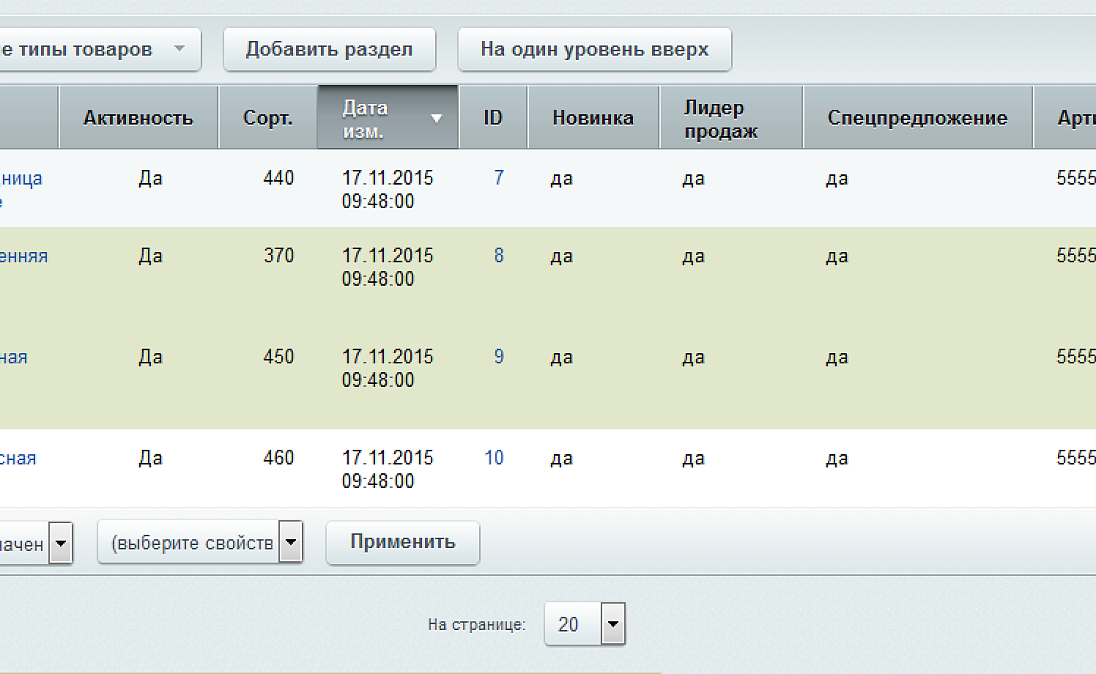Click the ID 9 link
The width and height of the screenshot is (1096, 674).
point(499,357)
